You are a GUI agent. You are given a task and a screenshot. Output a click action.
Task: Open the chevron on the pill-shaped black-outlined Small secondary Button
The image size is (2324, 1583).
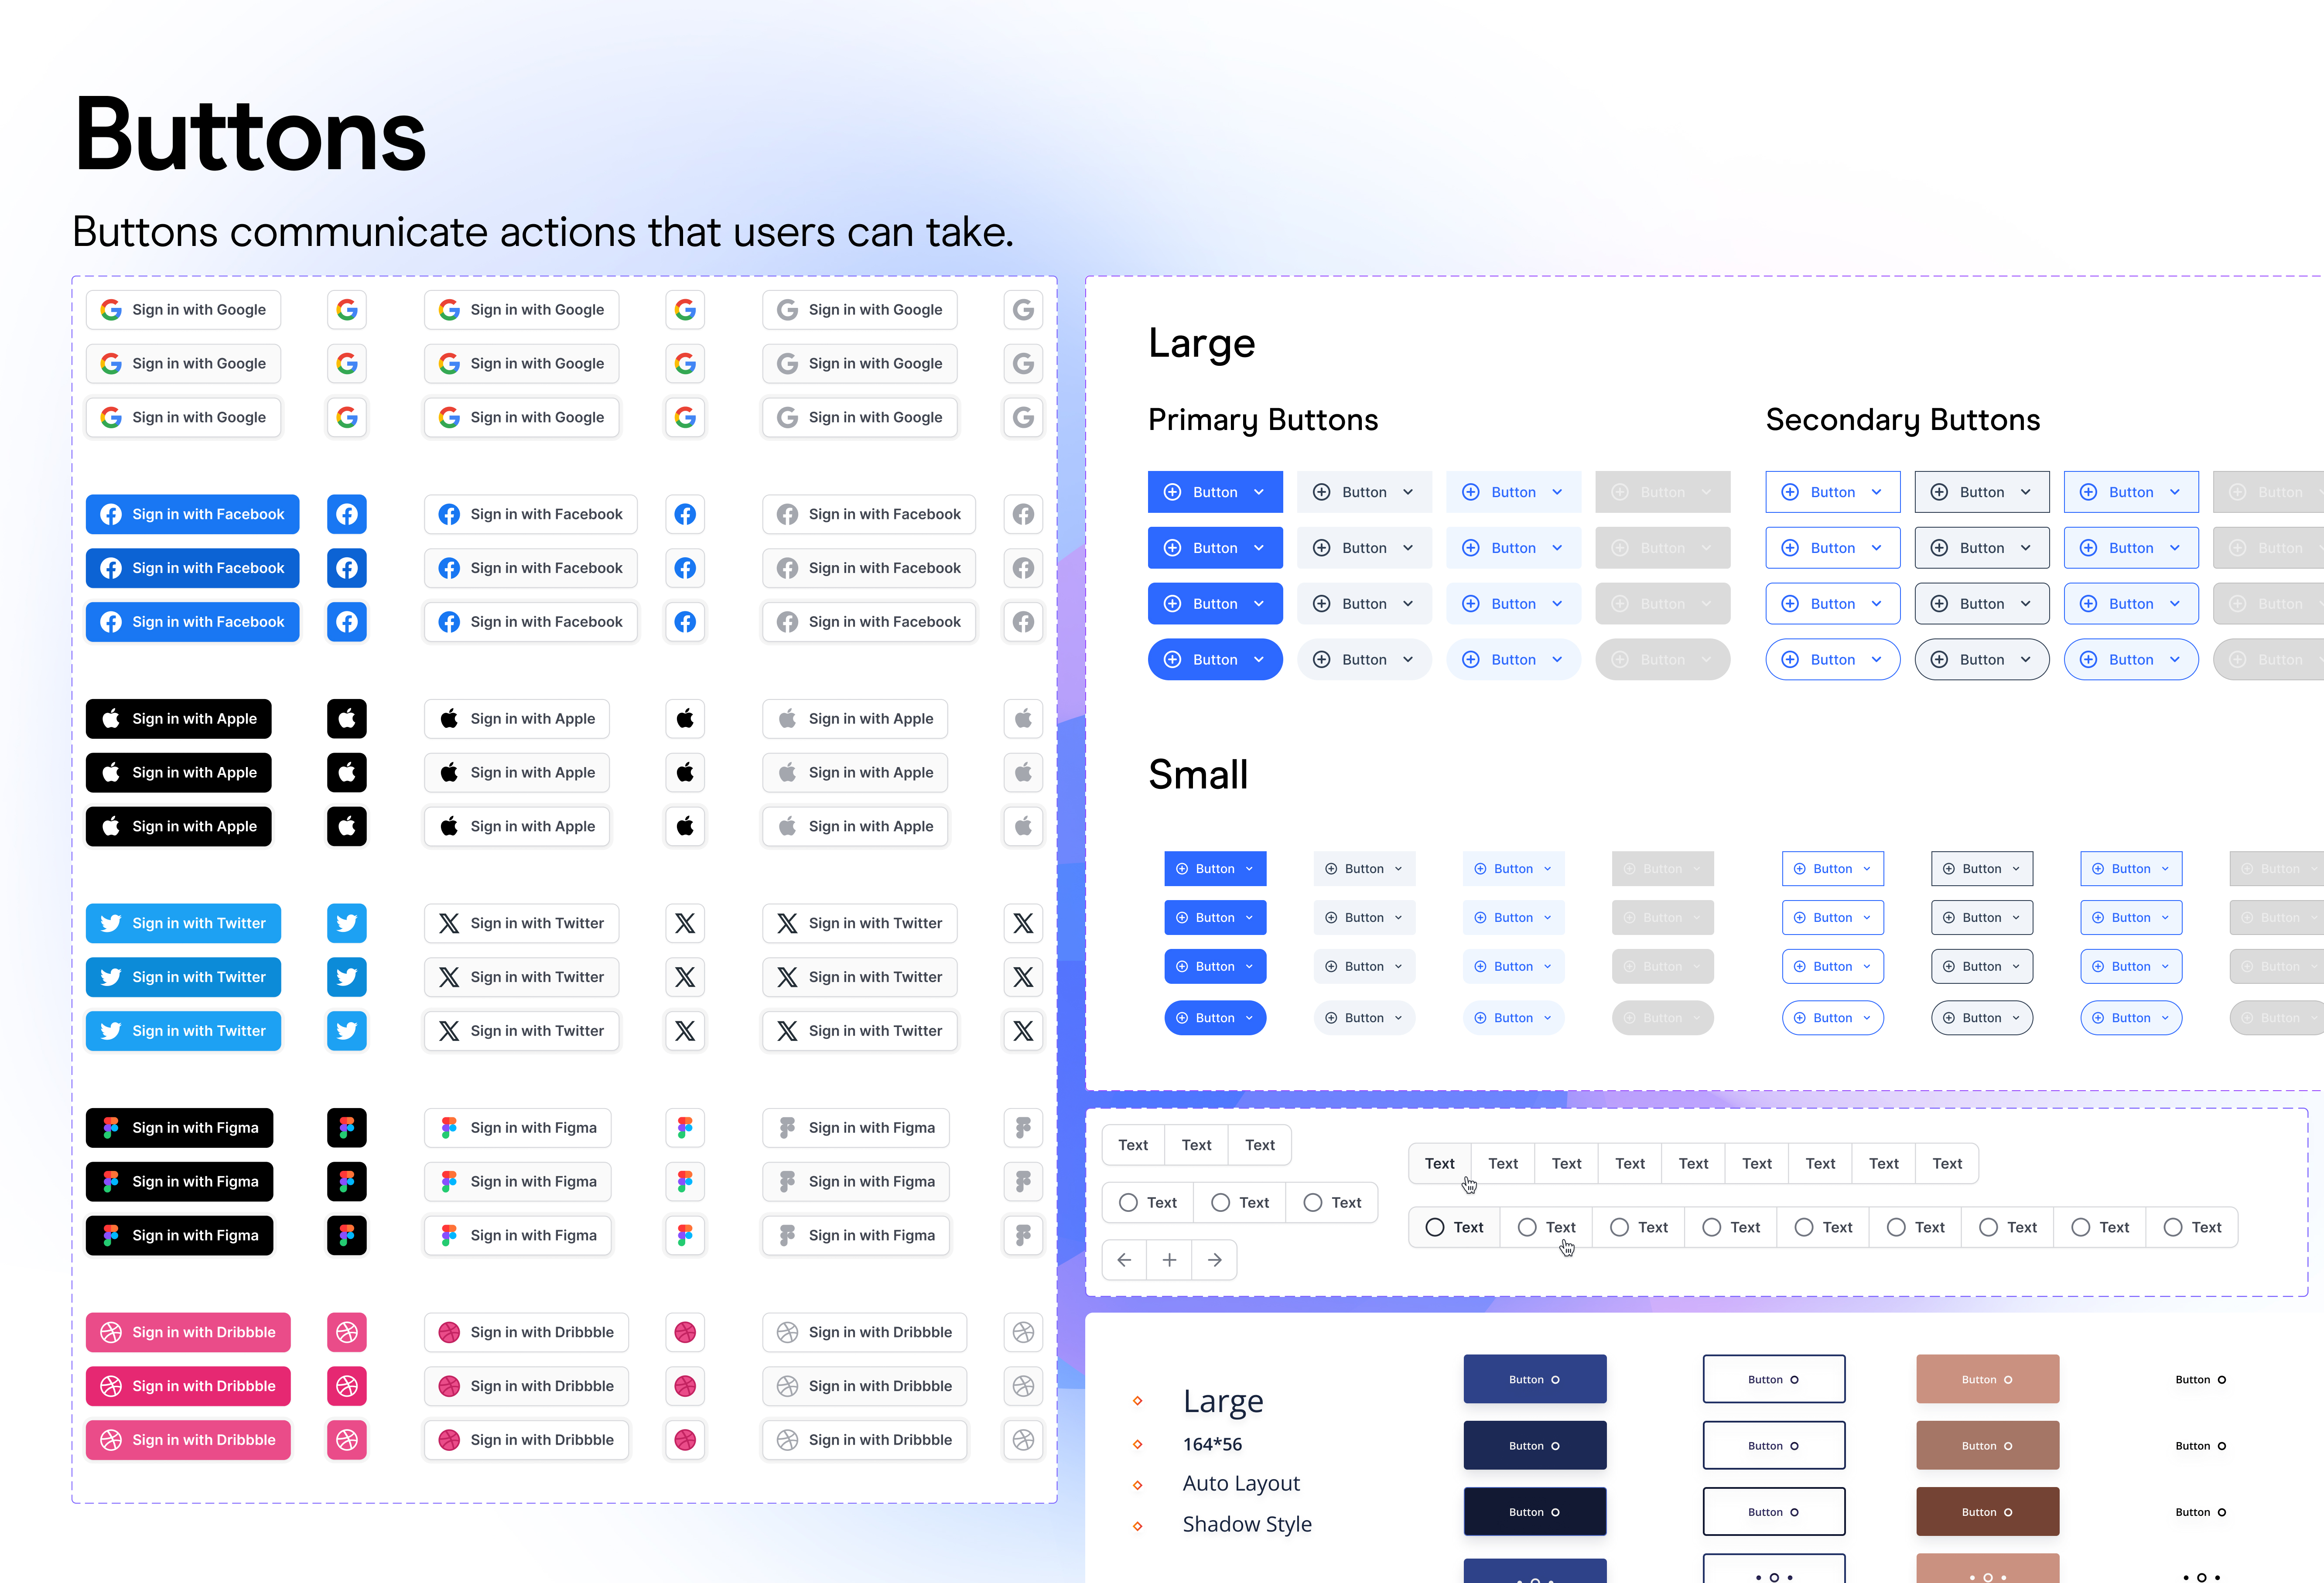2016,1018
